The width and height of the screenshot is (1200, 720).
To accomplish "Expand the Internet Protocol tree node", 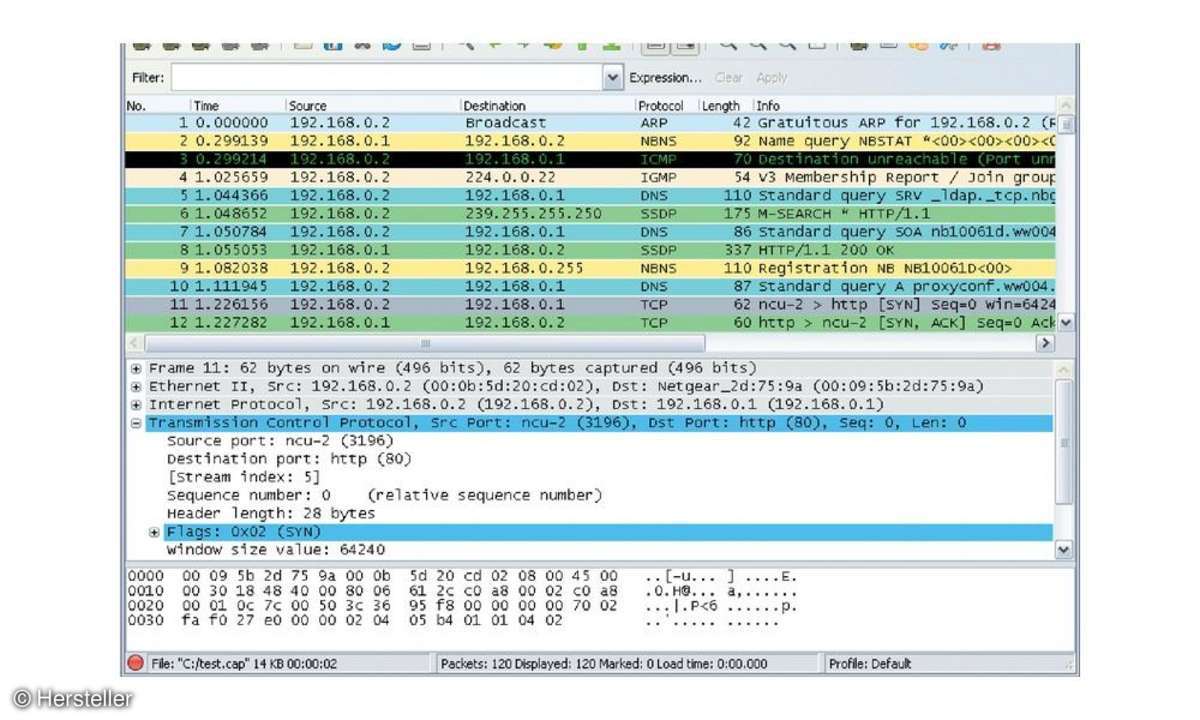I will (136, 404).
